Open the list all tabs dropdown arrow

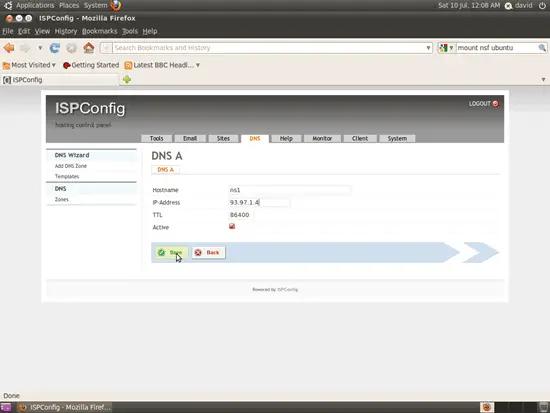543,80
